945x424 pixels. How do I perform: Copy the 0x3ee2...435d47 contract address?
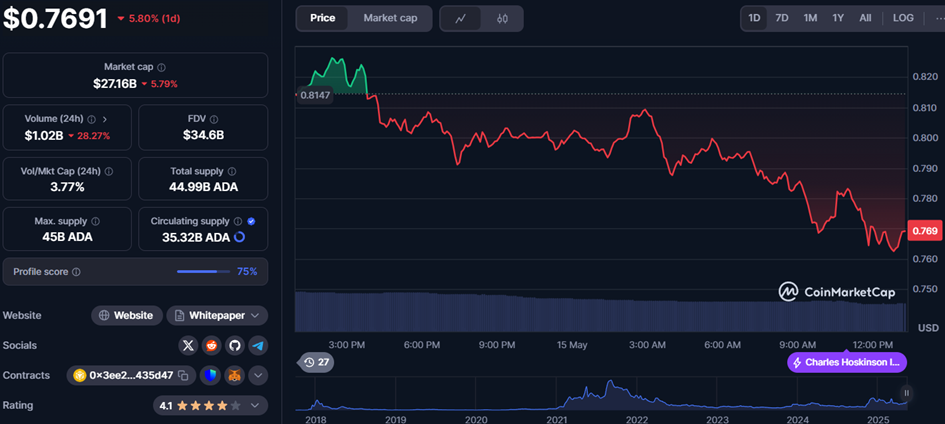point(184,376)
